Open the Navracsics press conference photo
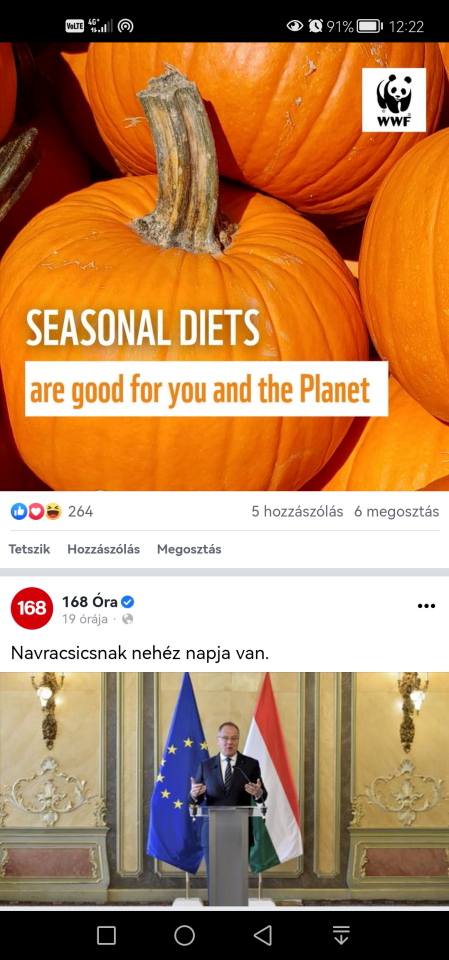Screen dimensions: 449x960 tap(224, 790)
